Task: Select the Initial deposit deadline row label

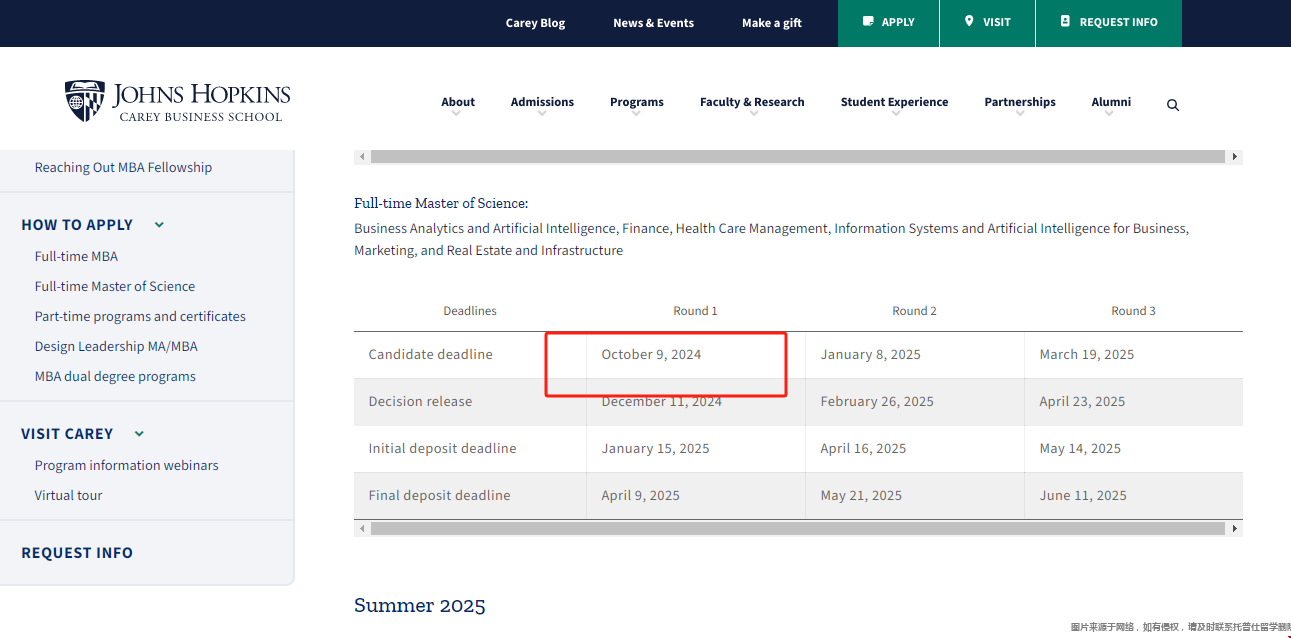Action: 442,449
